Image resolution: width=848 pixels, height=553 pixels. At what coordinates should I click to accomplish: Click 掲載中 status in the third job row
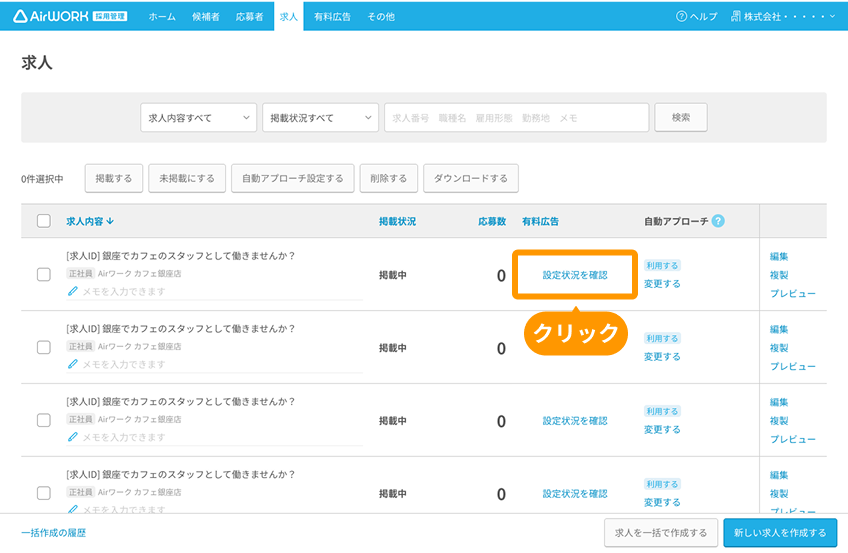[393, 421]
